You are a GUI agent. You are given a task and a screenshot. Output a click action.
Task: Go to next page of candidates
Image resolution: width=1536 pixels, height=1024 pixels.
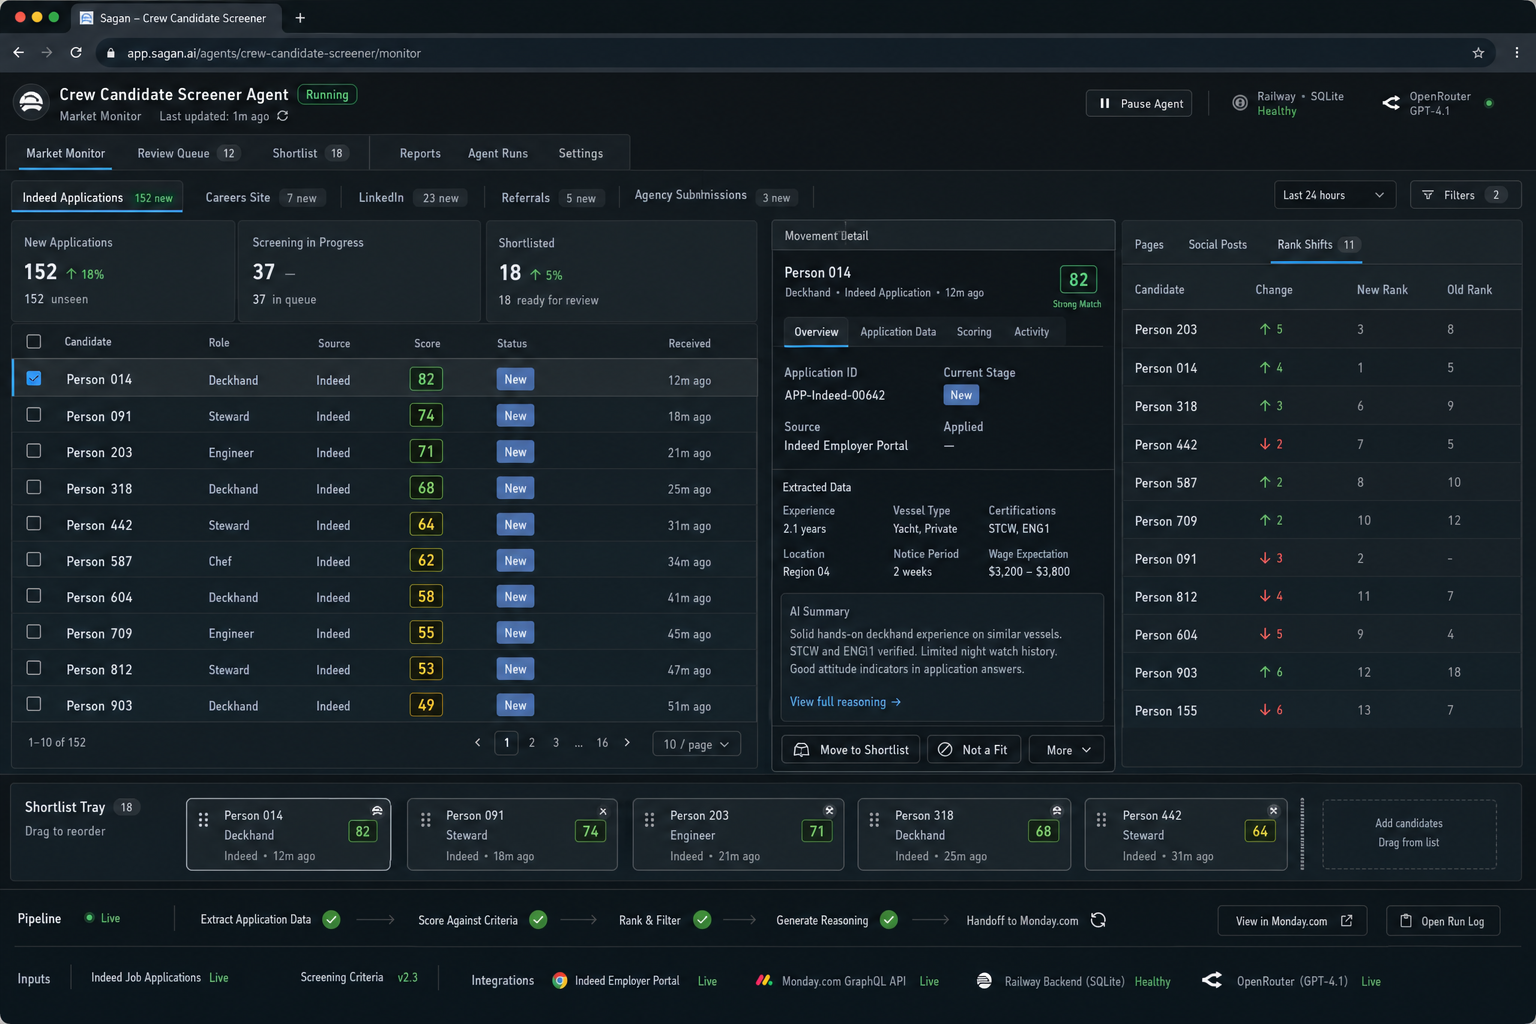[627, 743]
